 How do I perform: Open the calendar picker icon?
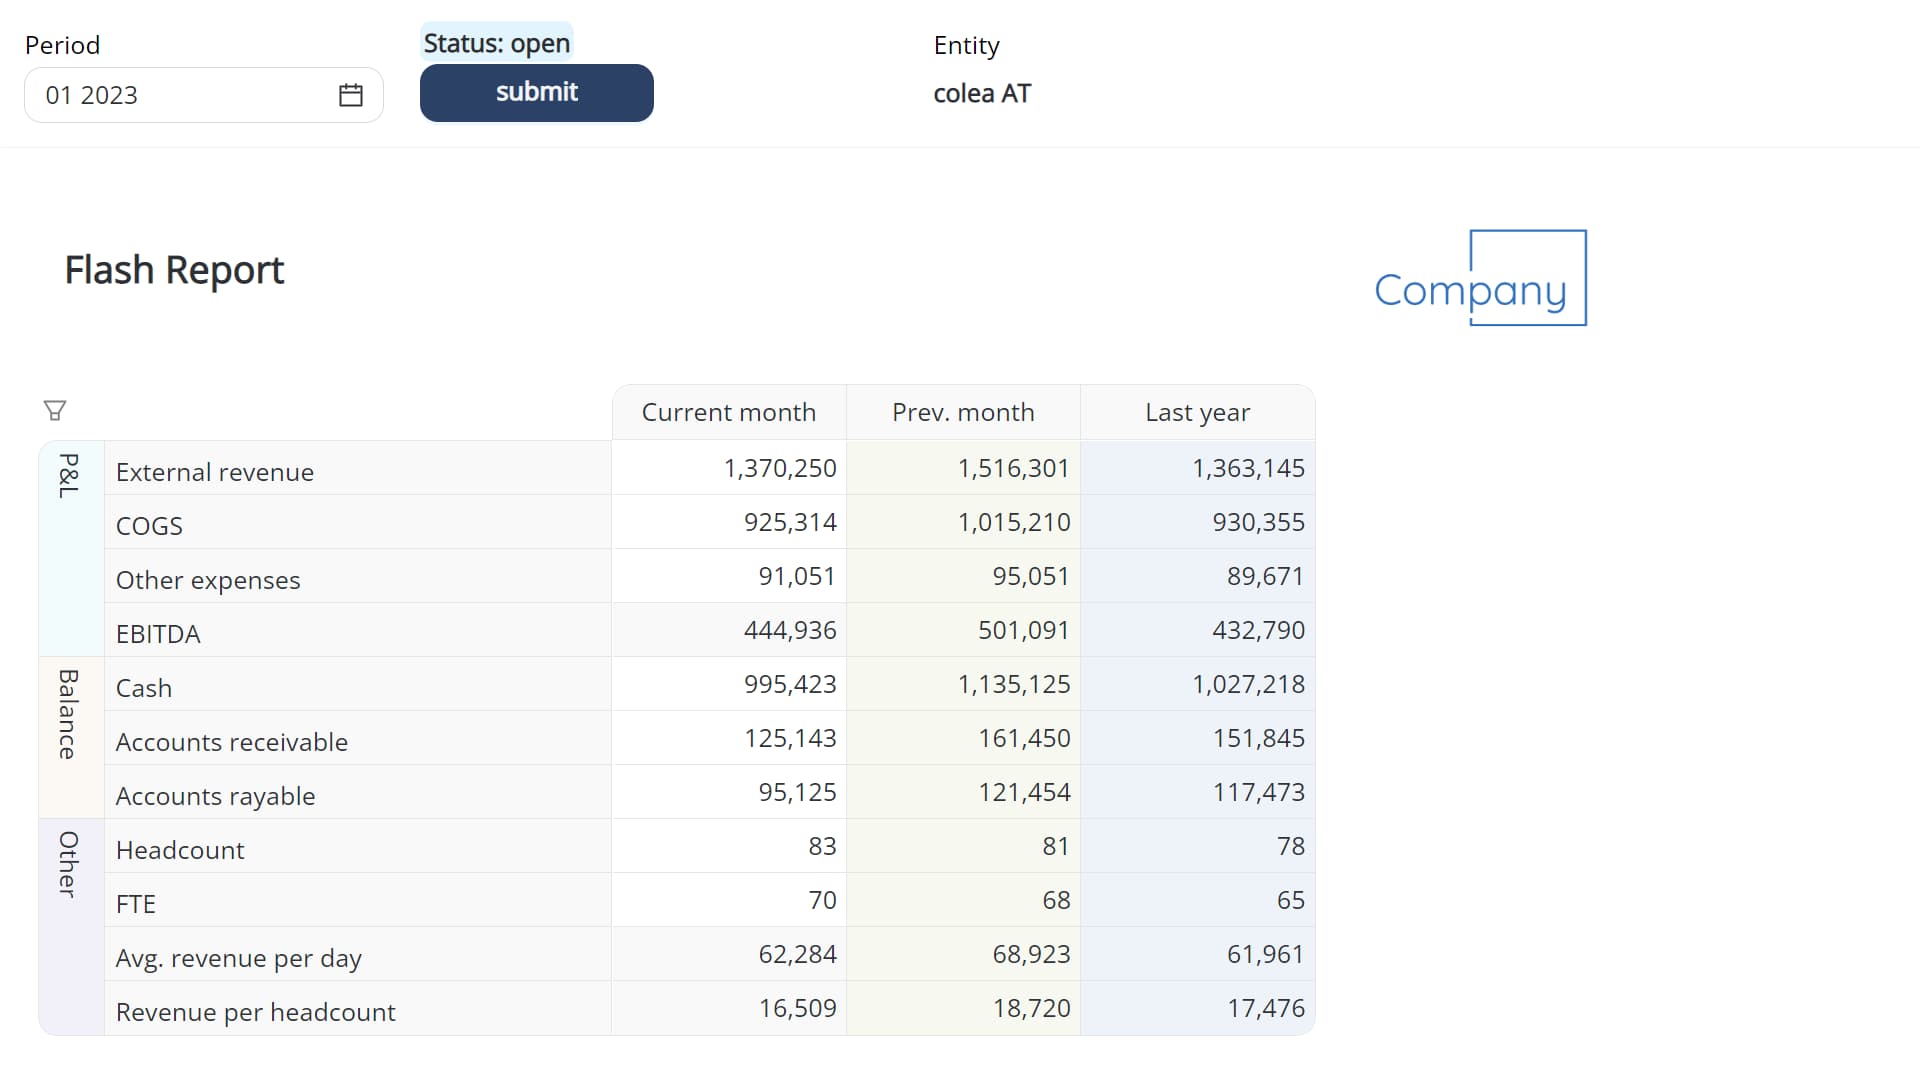pyautogui.click(x=350, y=95)
